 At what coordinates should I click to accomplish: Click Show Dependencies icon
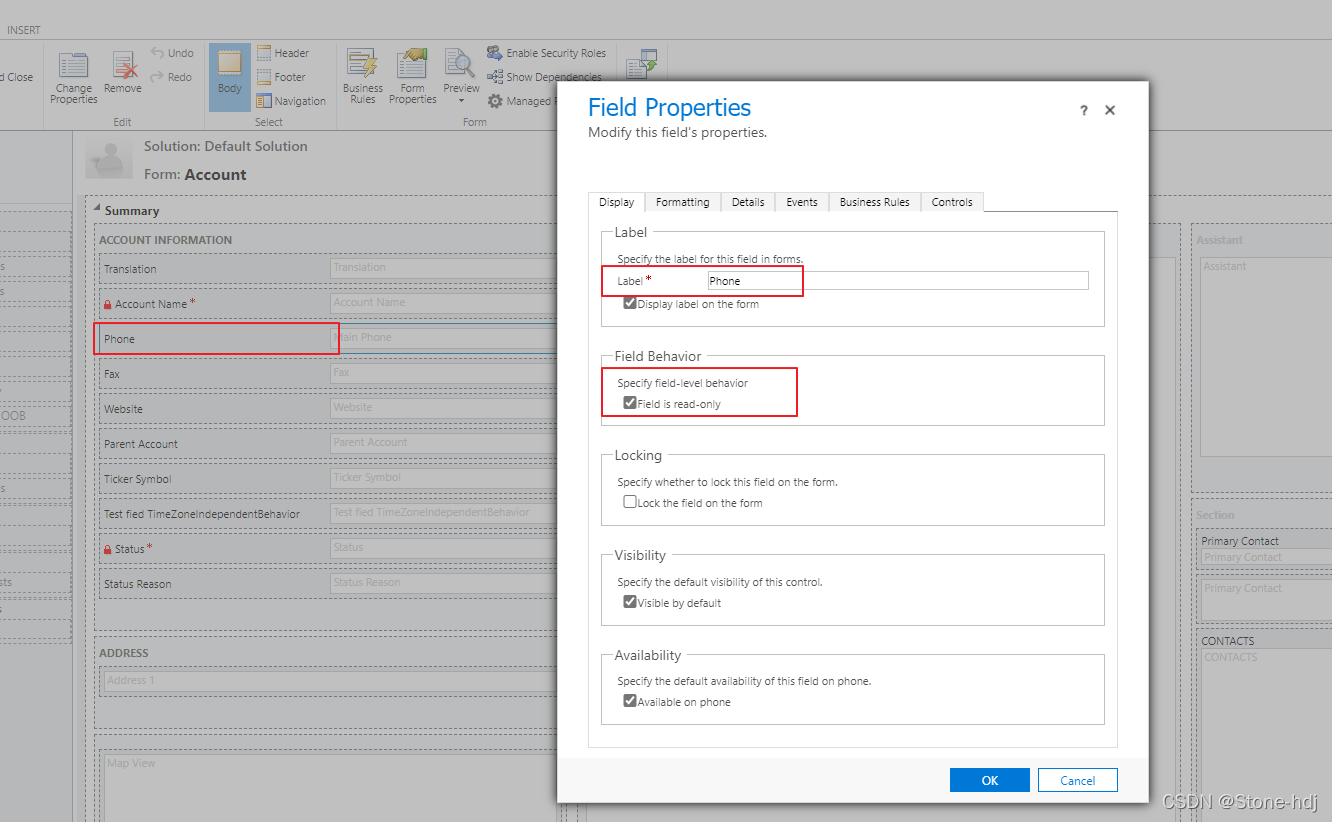[x=495, y=77]
